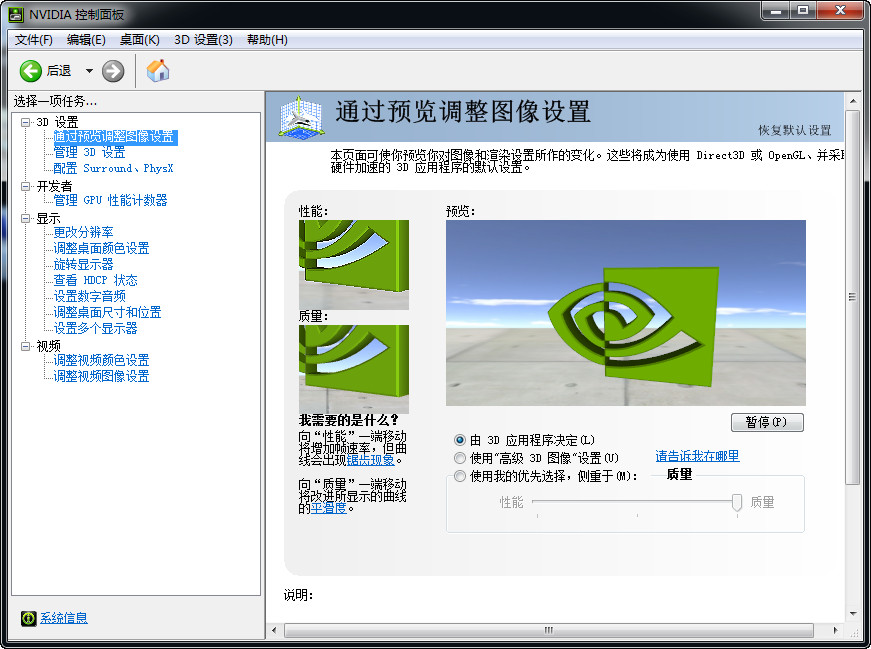The width and height of the screenshot is (871, 649).
Task: Click the 锯齿现象 hyperlink
Action: click(371, 460)
